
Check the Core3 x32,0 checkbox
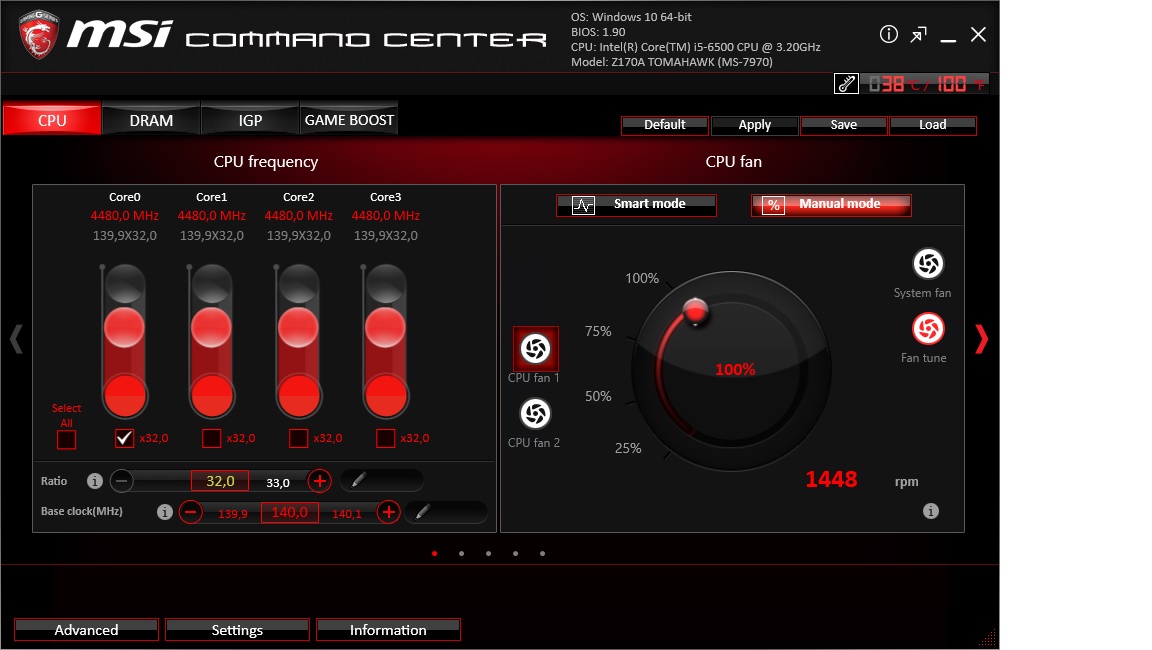click(385, 438)
